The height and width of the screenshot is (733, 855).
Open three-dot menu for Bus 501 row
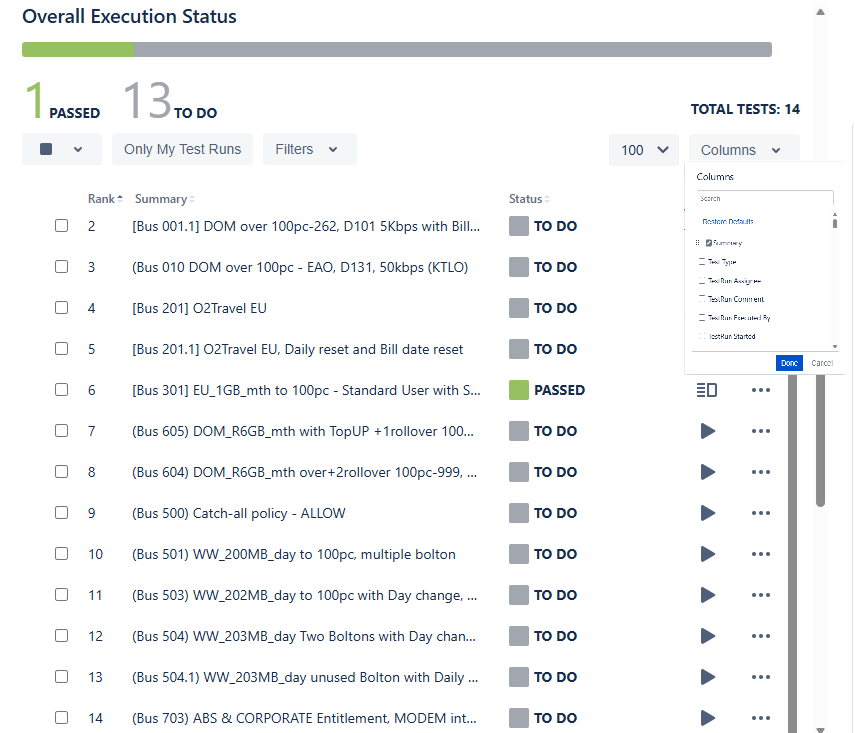[761, 554]
